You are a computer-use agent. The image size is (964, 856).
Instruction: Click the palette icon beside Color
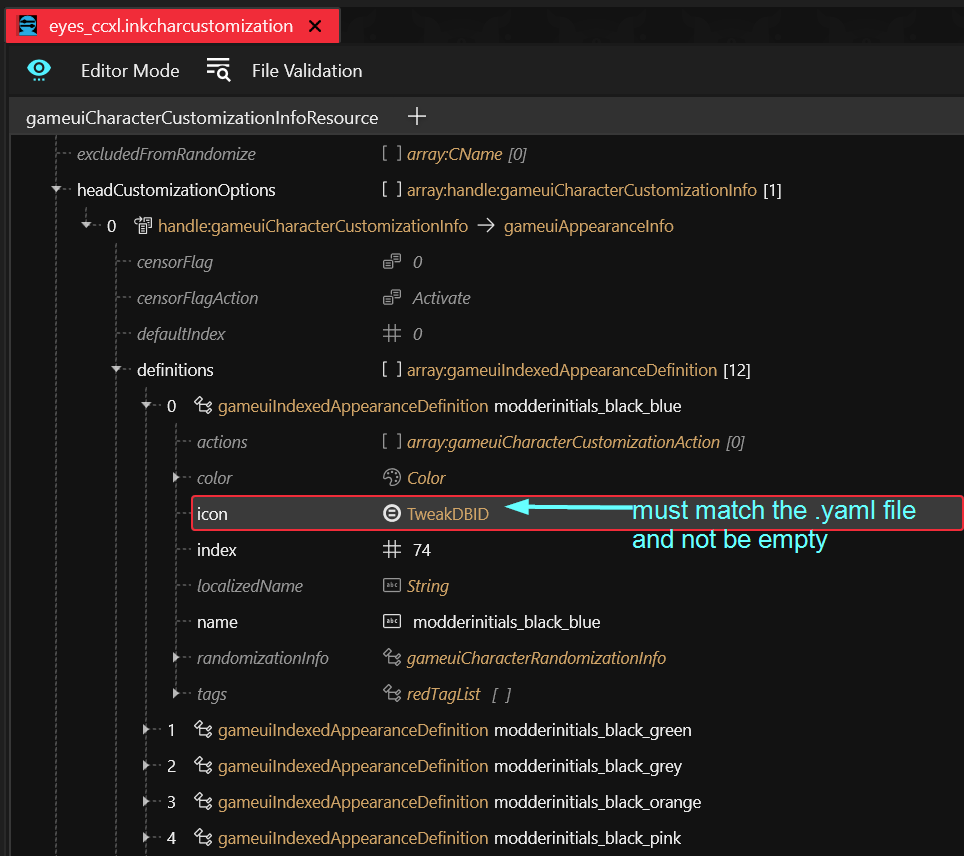click(x=392, y=478)
